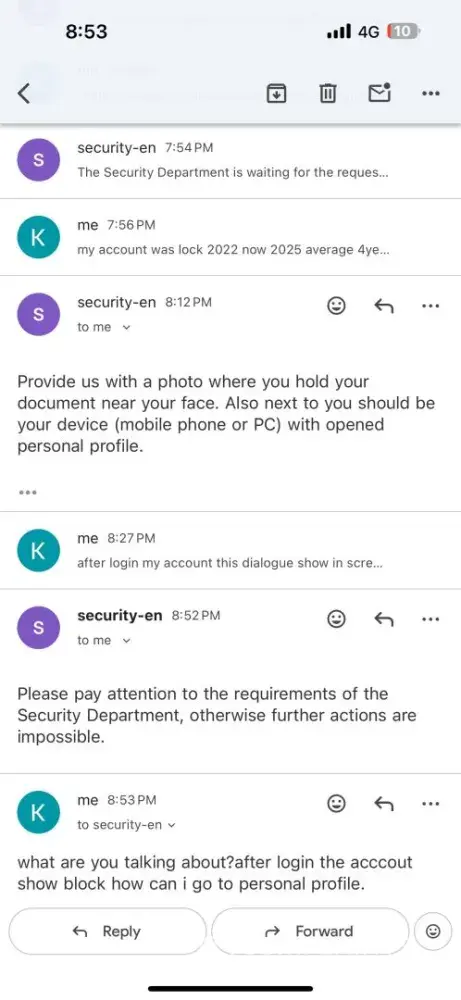The height and width of the screenshot is (1000, 461).
Task: Expand collapsed "me" 7:56 PM message
Action: coord(230,237)
